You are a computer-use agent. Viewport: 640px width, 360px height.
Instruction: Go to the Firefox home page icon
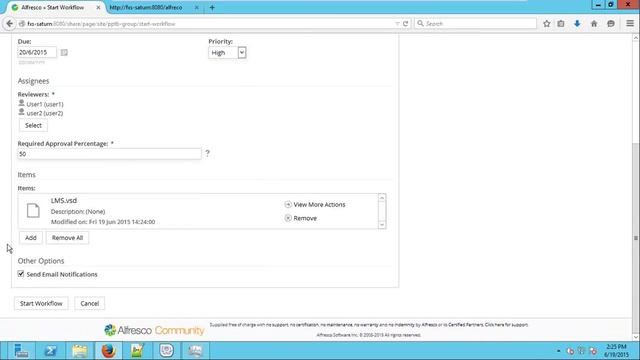(594, 24)
